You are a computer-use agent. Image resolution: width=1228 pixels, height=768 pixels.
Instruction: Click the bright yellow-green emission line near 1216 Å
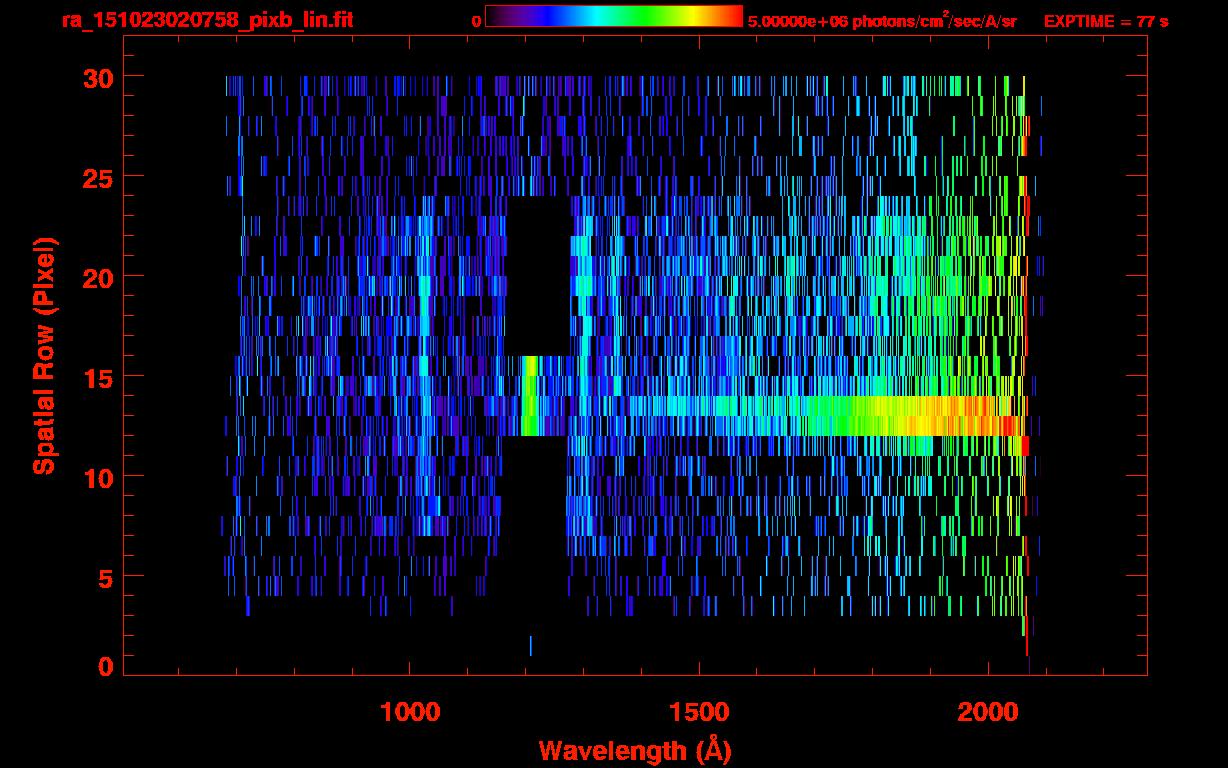click(x=530, y=396)
